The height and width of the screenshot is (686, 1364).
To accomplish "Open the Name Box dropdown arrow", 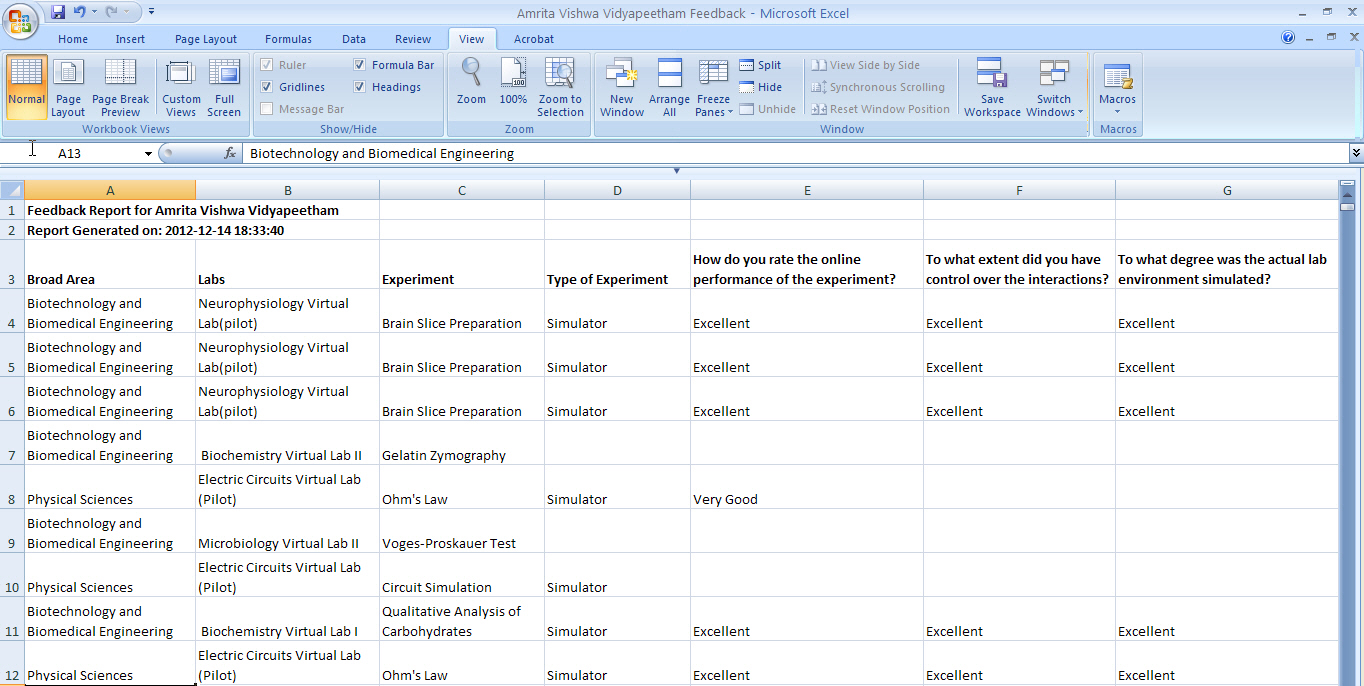I will pos(148,154).
